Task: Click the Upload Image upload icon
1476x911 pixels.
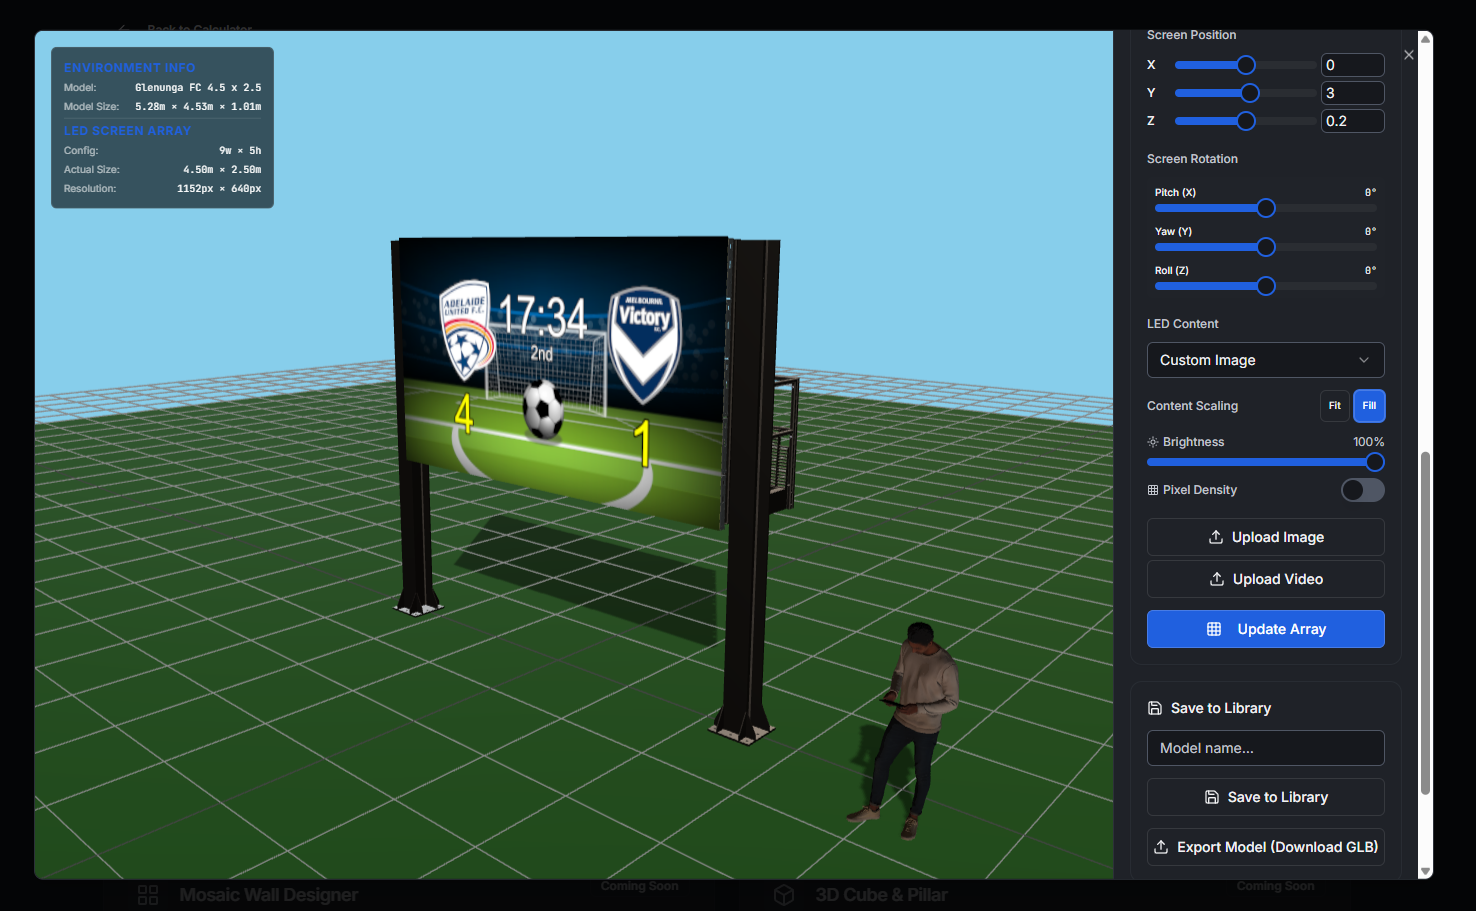Action: (x=1215, y=537)
